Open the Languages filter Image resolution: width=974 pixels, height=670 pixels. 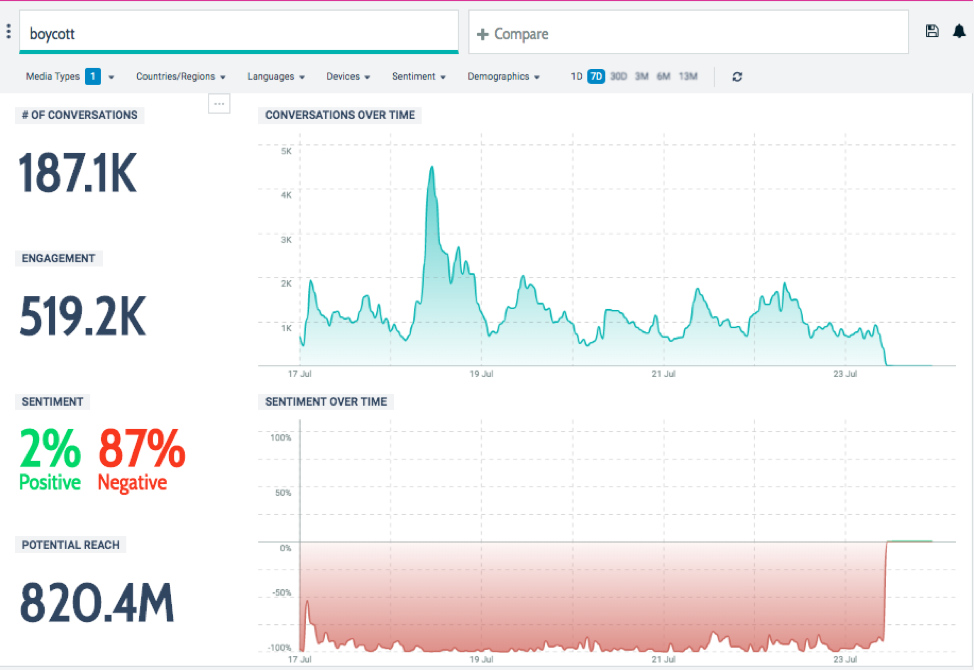click(276, 76)
